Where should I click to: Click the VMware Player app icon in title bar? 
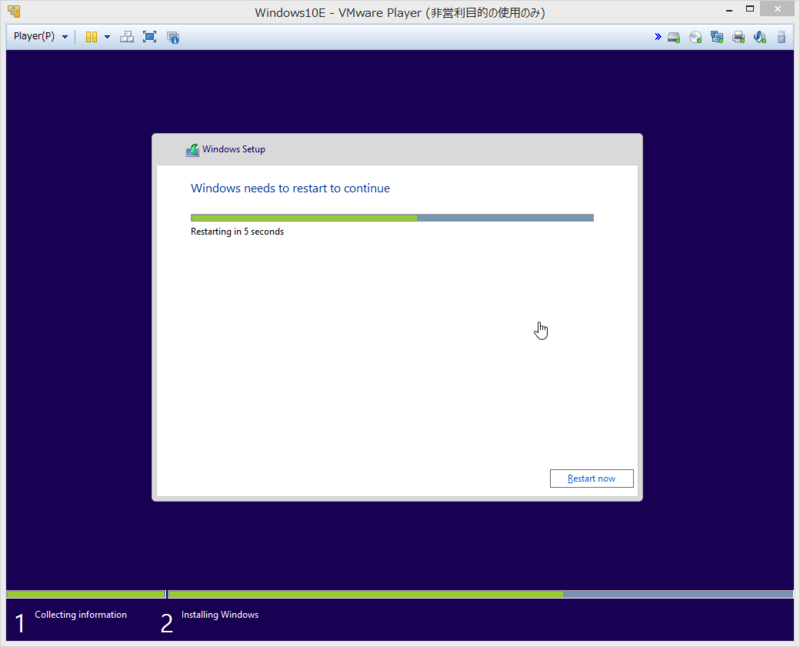click(x=14, y=11)
